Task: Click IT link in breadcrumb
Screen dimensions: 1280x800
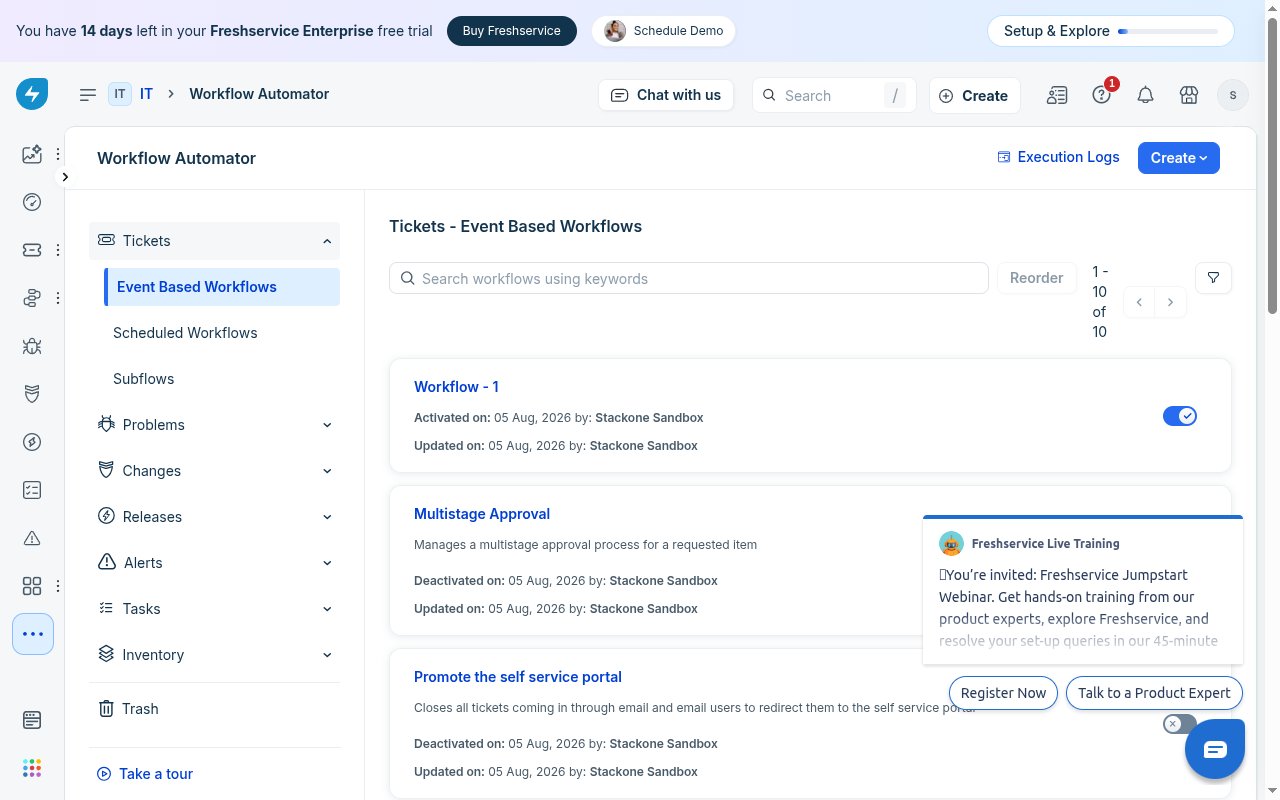Action: (x=146, y=94)
